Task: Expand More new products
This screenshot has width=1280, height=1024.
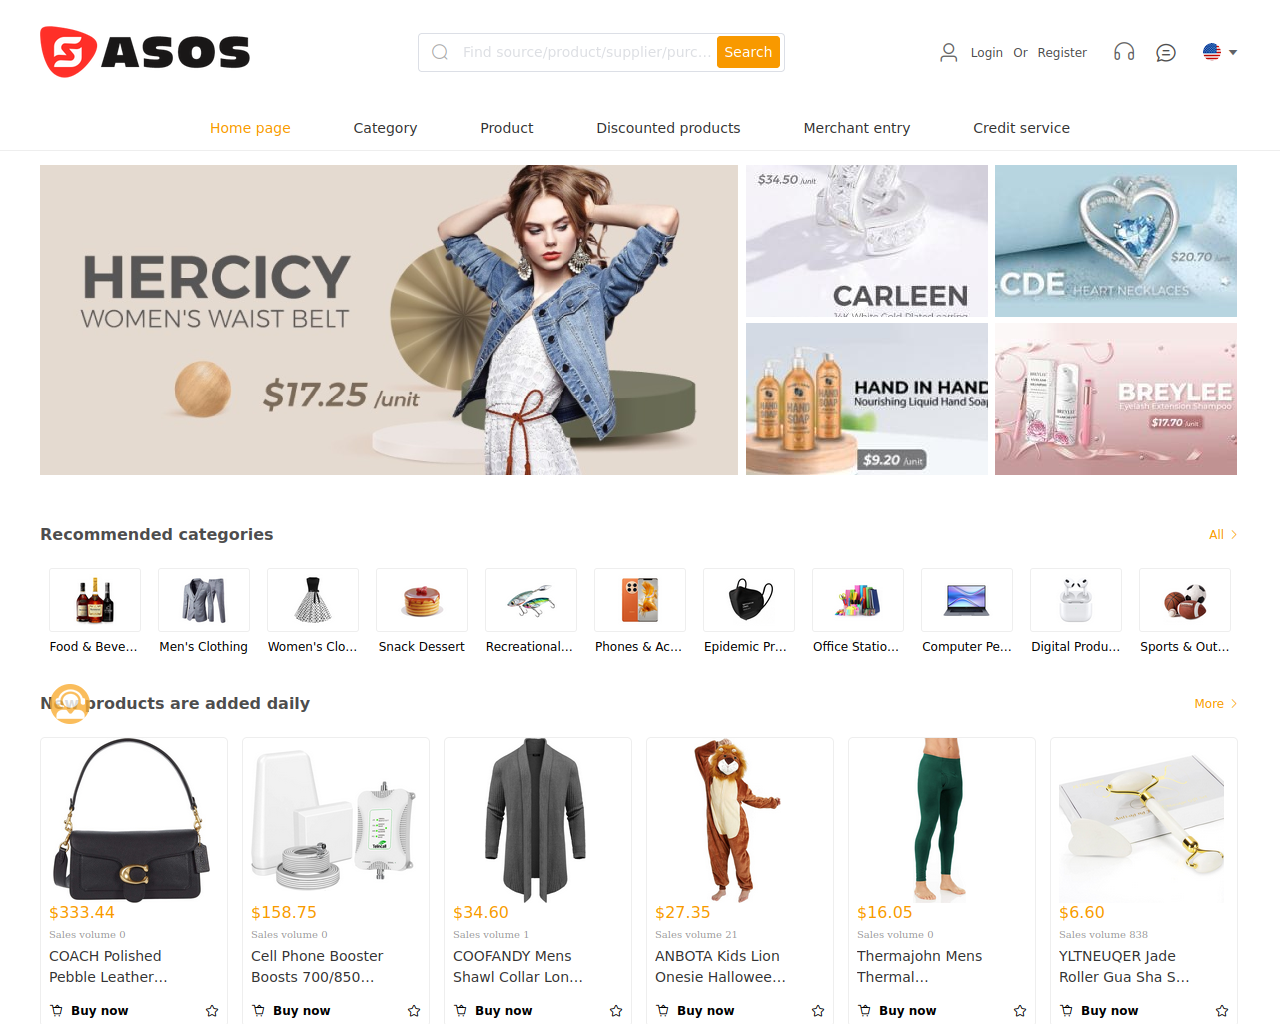Action: tap(1216, 704)
